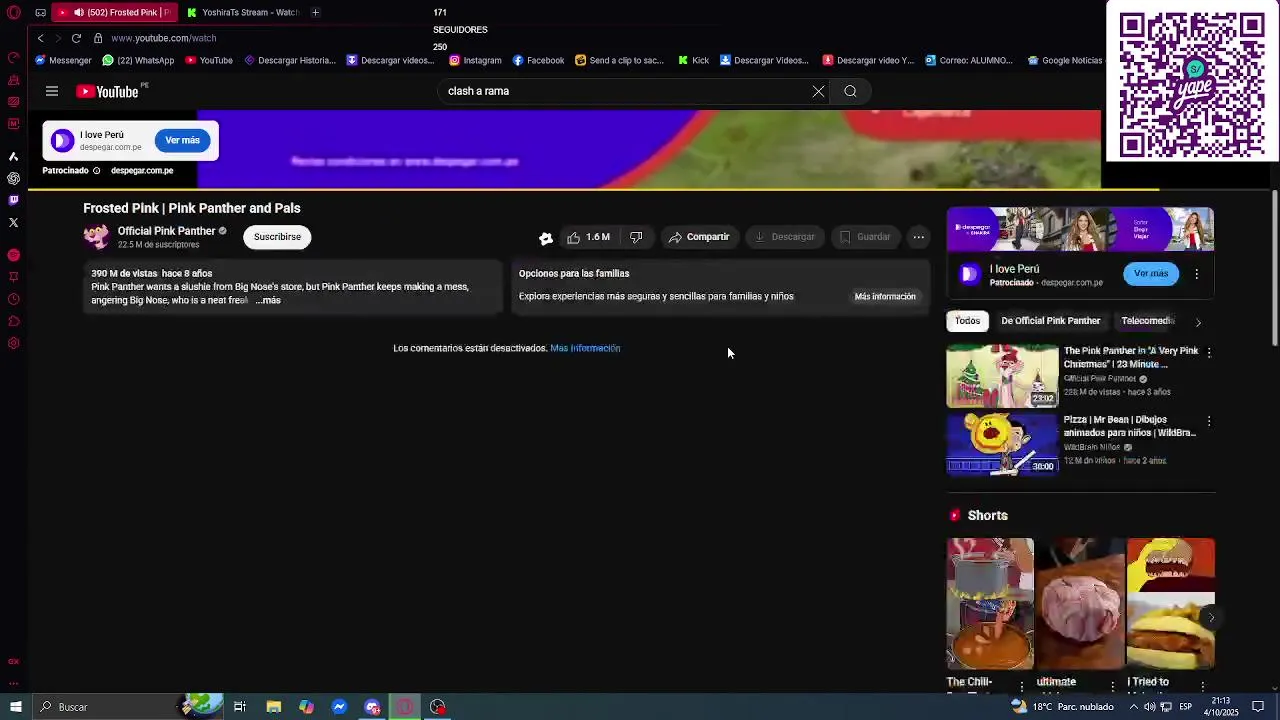Open options for The Chili short
1280x720 pixels.
click(1021, 686)
